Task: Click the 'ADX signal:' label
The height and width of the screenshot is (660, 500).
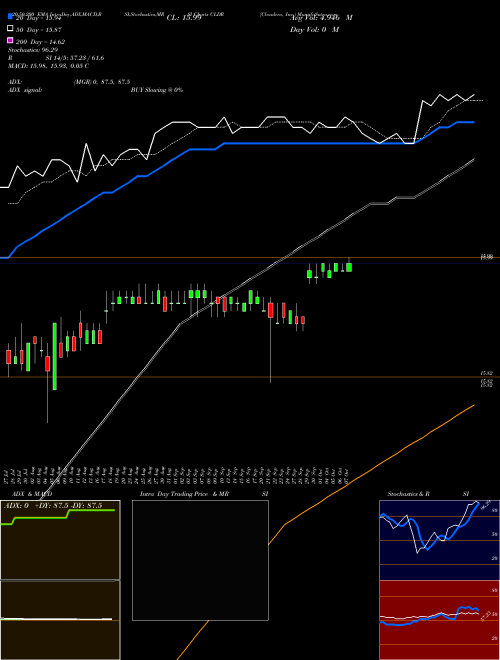Action: point(25,90)
